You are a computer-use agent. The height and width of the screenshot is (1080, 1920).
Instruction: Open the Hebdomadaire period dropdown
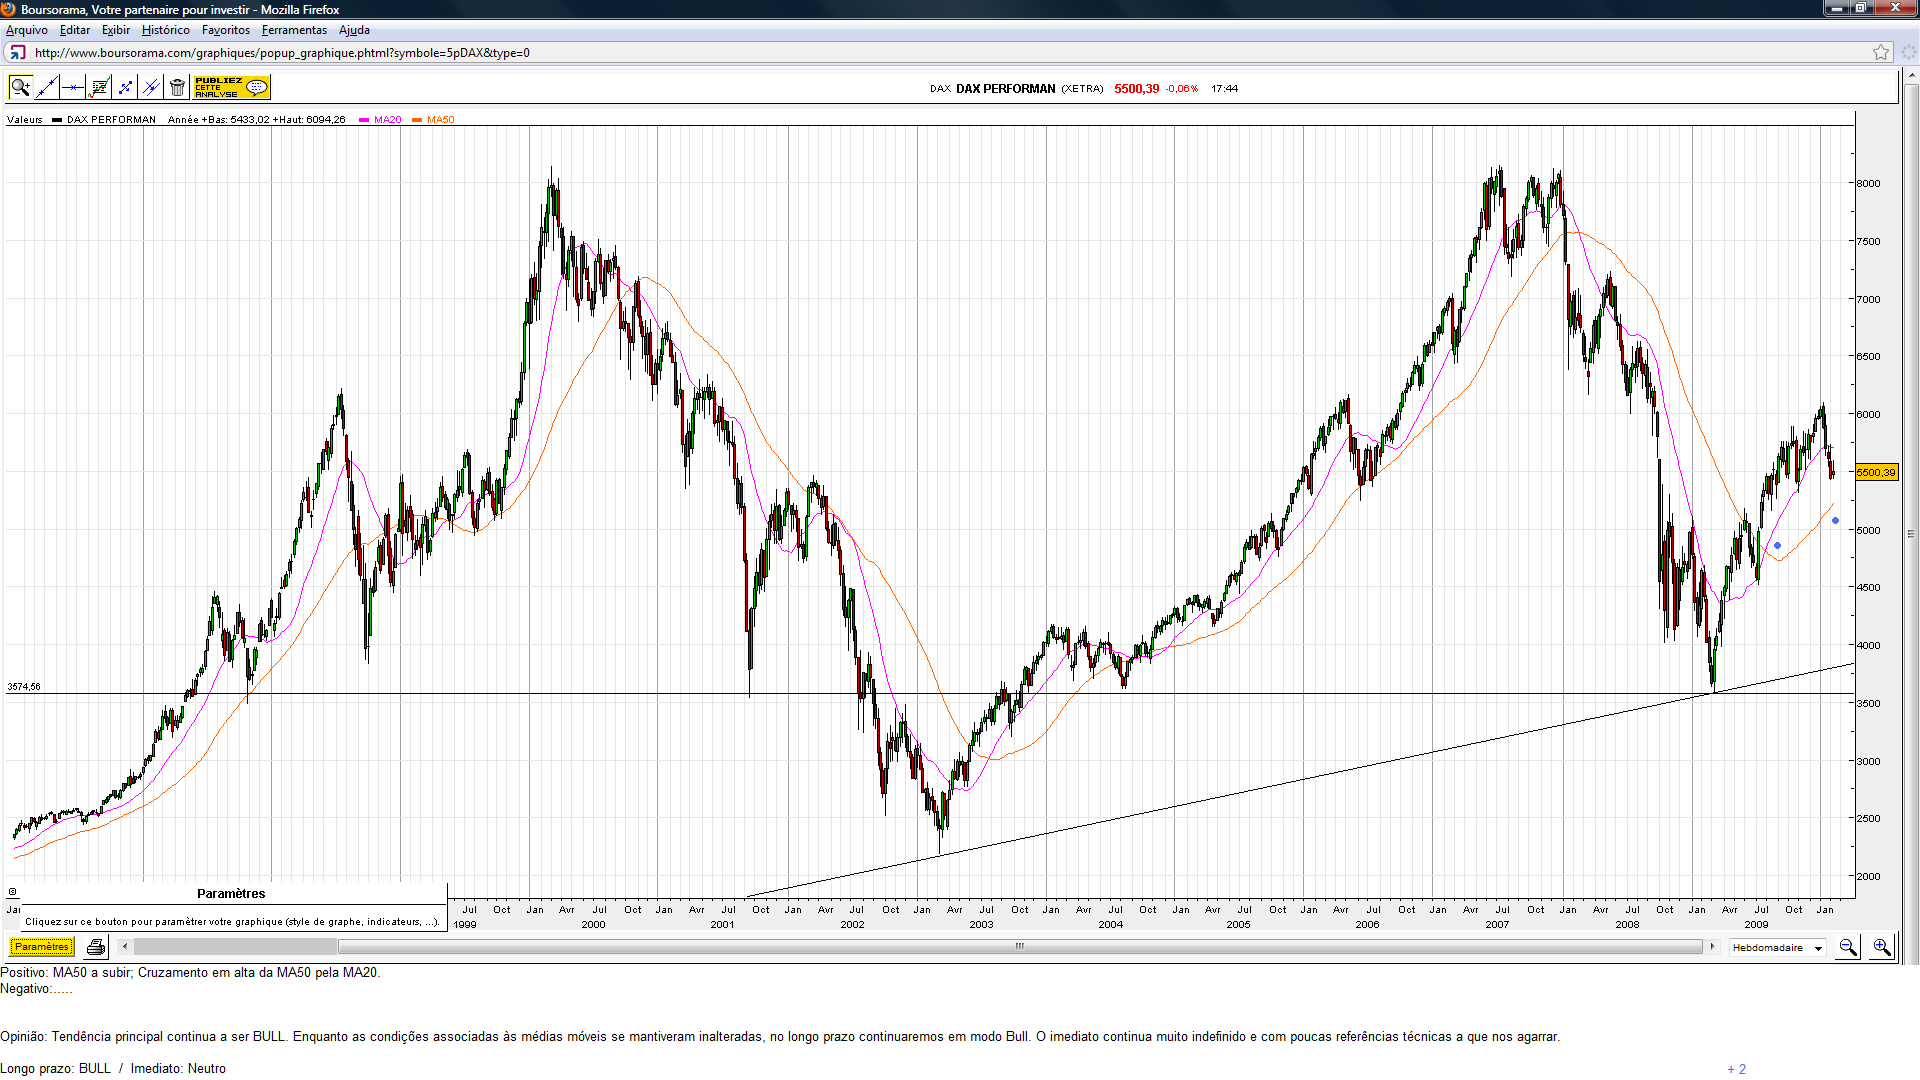(x=1778, y=948)
